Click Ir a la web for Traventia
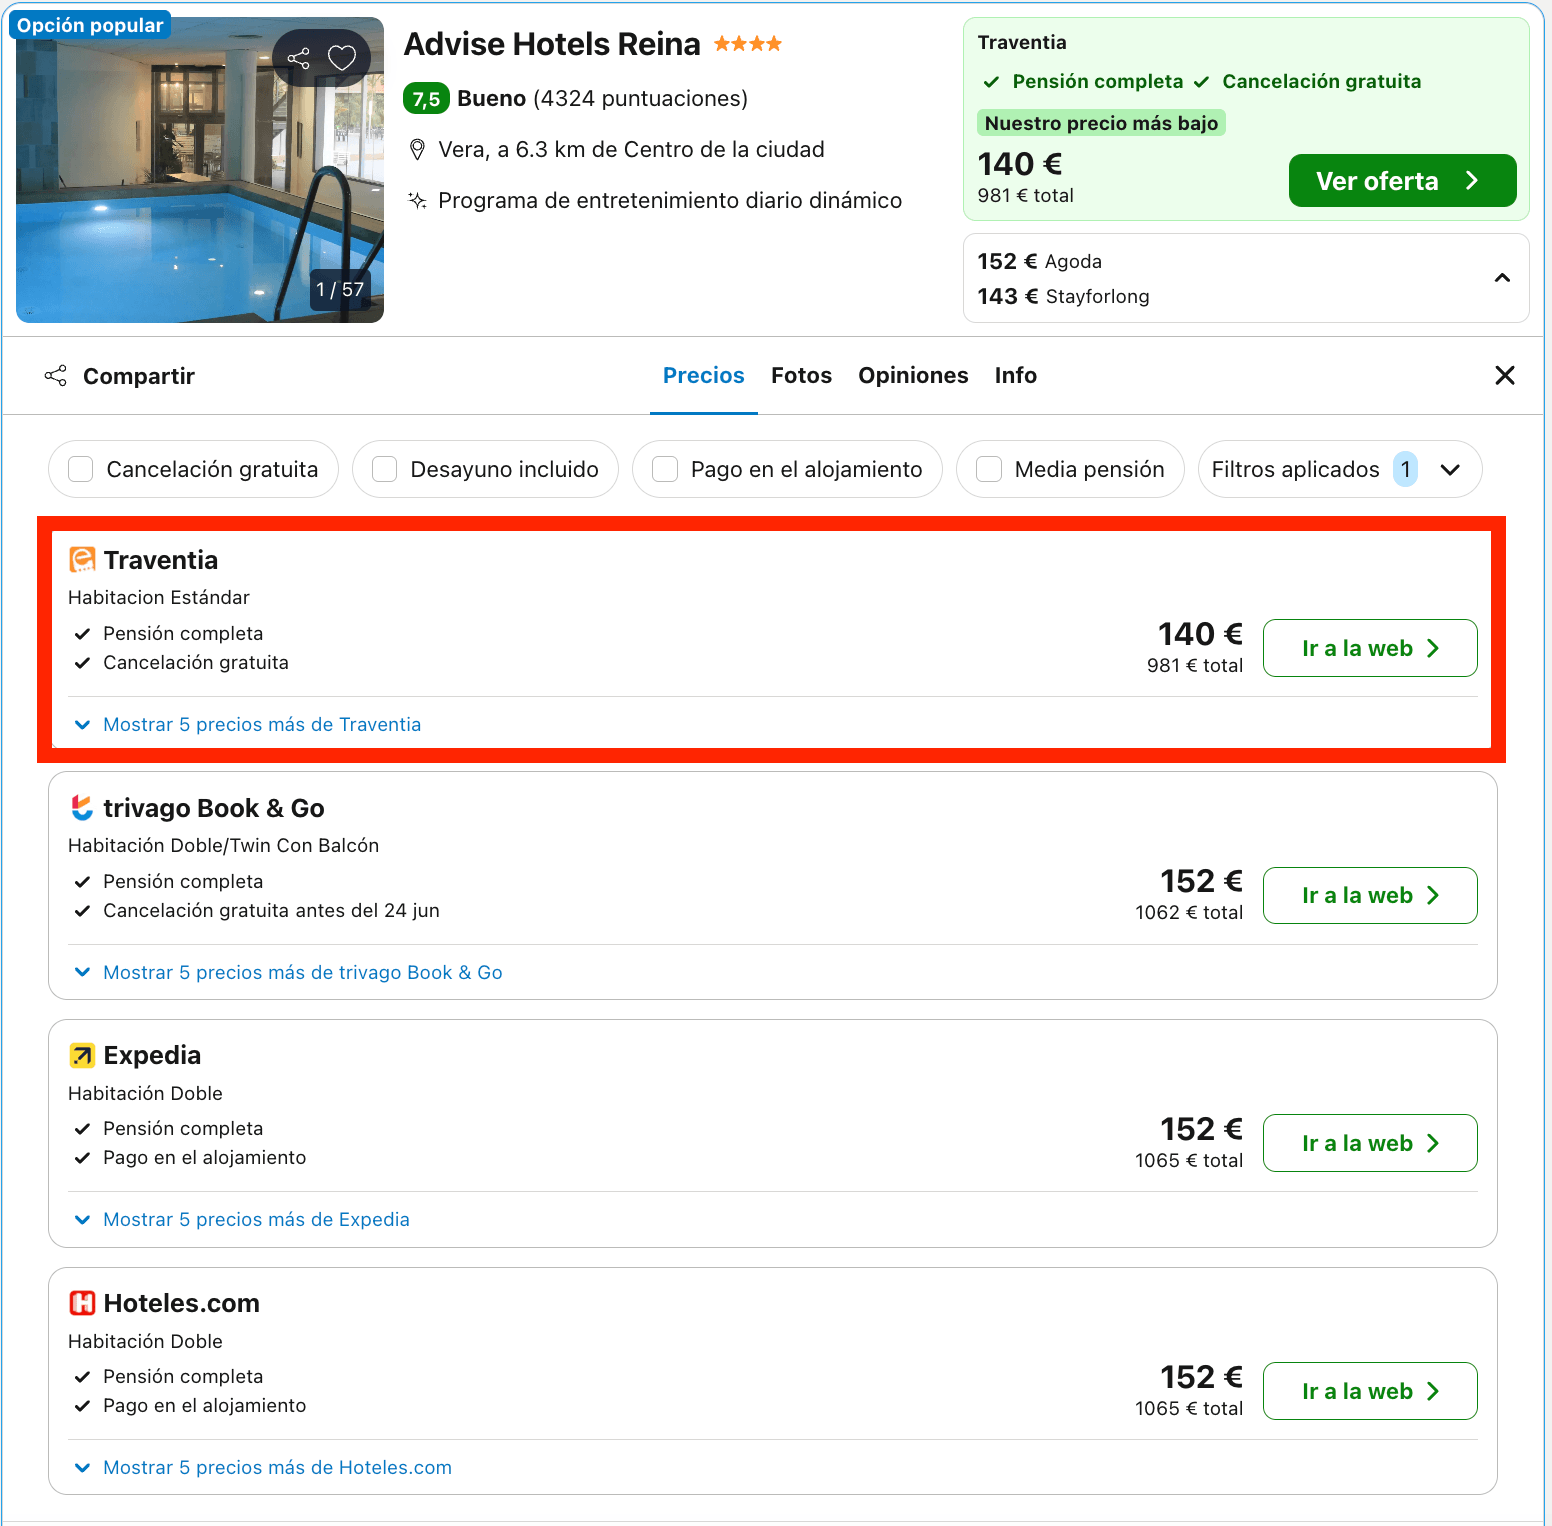This screenshot has width=1552, height=1526. point(1370,648)
